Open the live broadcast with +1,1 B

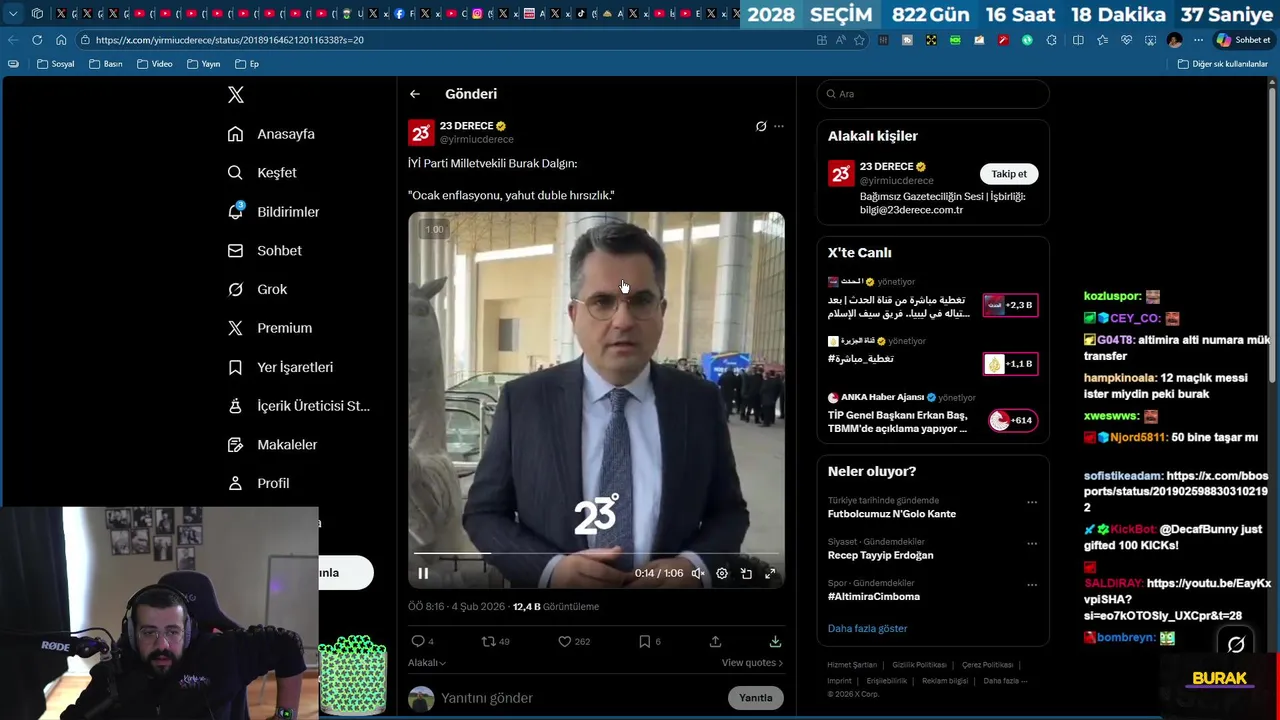[x=933, y=356]
